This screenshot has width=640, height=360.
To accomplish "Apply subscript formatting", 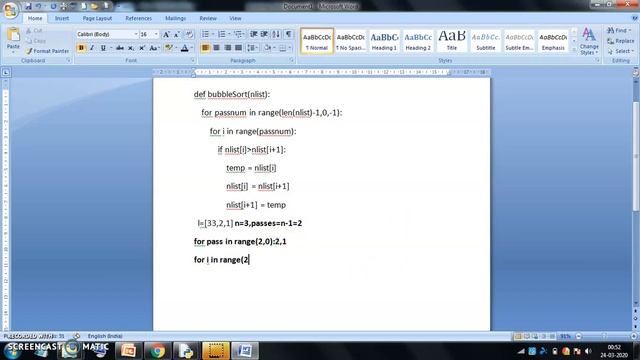I will click(131, 48).
